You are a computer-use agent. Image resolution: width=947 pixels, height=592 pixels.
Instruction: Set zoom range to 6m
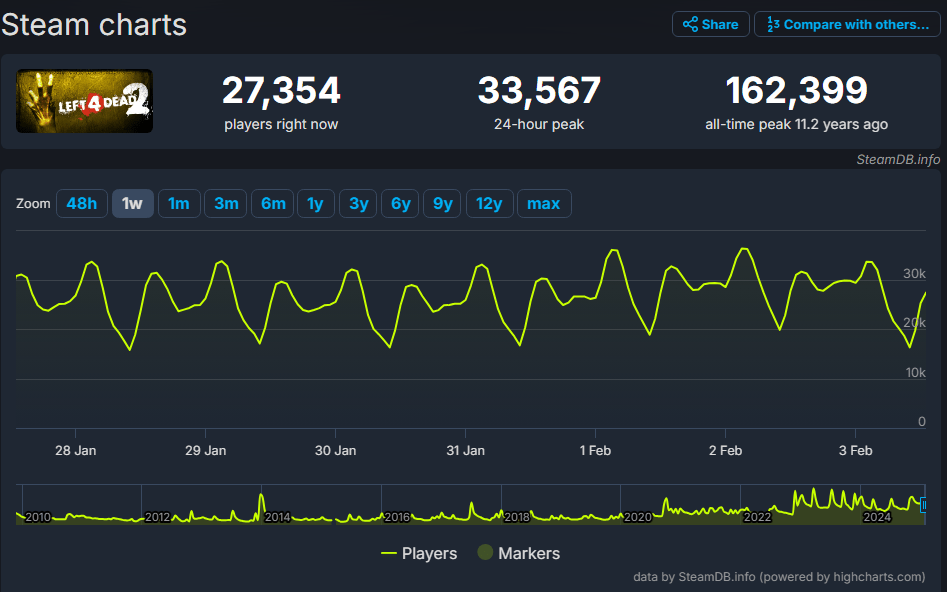click(x=272, y=204)
